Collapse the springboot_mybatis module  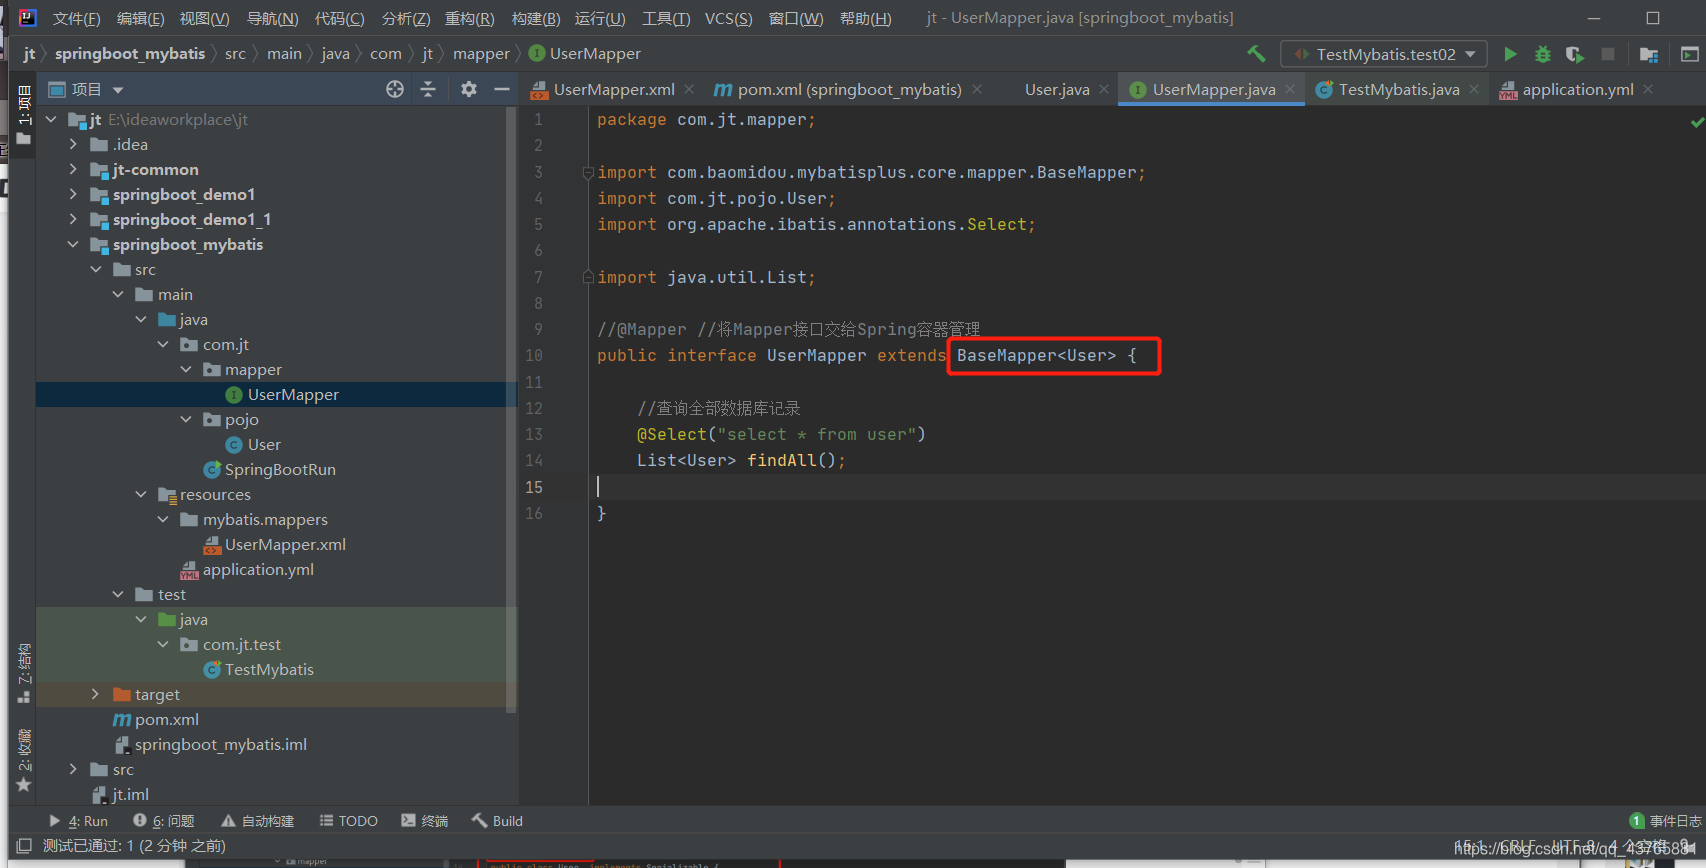73,244
